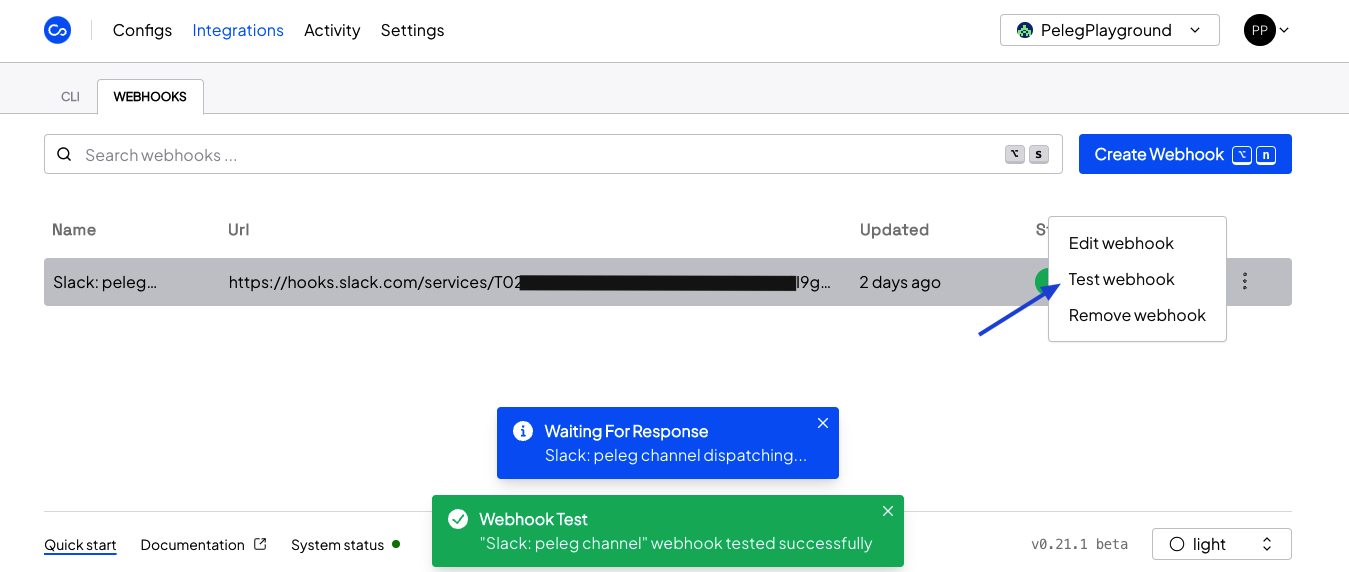Click the info icon in blue toast
Screen dimensions: 1349x572
point(523,431)
